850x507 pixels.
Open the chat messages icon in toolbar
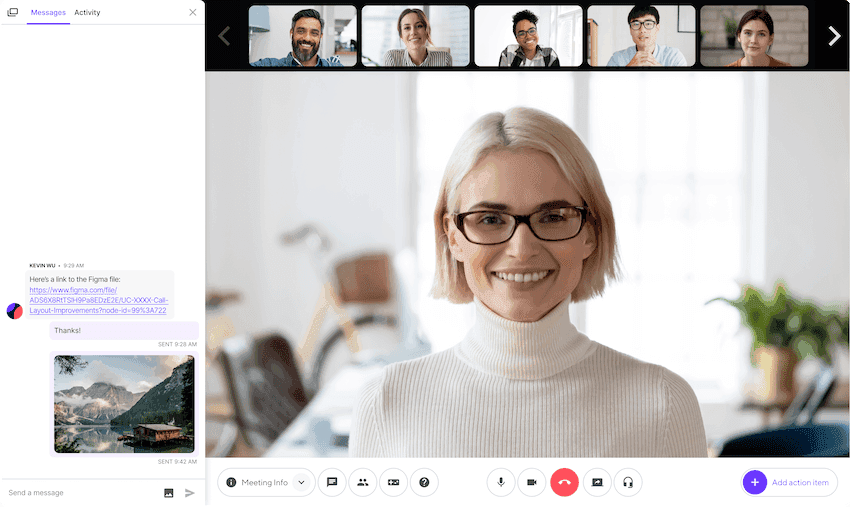coord(332,482)
